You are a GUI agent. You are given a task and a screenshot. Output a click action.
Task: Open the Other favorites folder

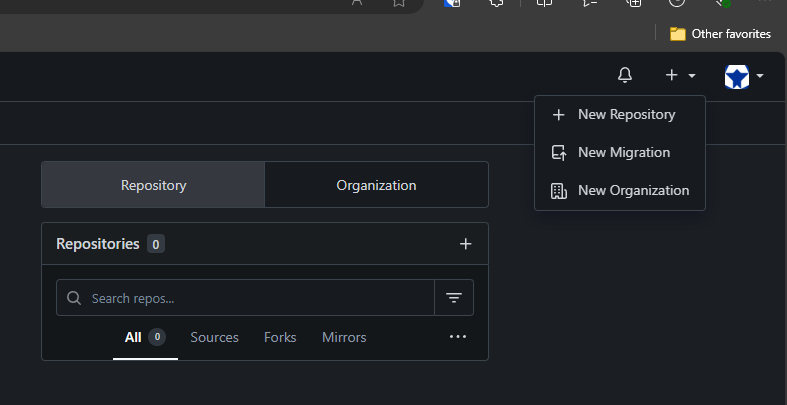pyautogui.click(x=720, y=34)
